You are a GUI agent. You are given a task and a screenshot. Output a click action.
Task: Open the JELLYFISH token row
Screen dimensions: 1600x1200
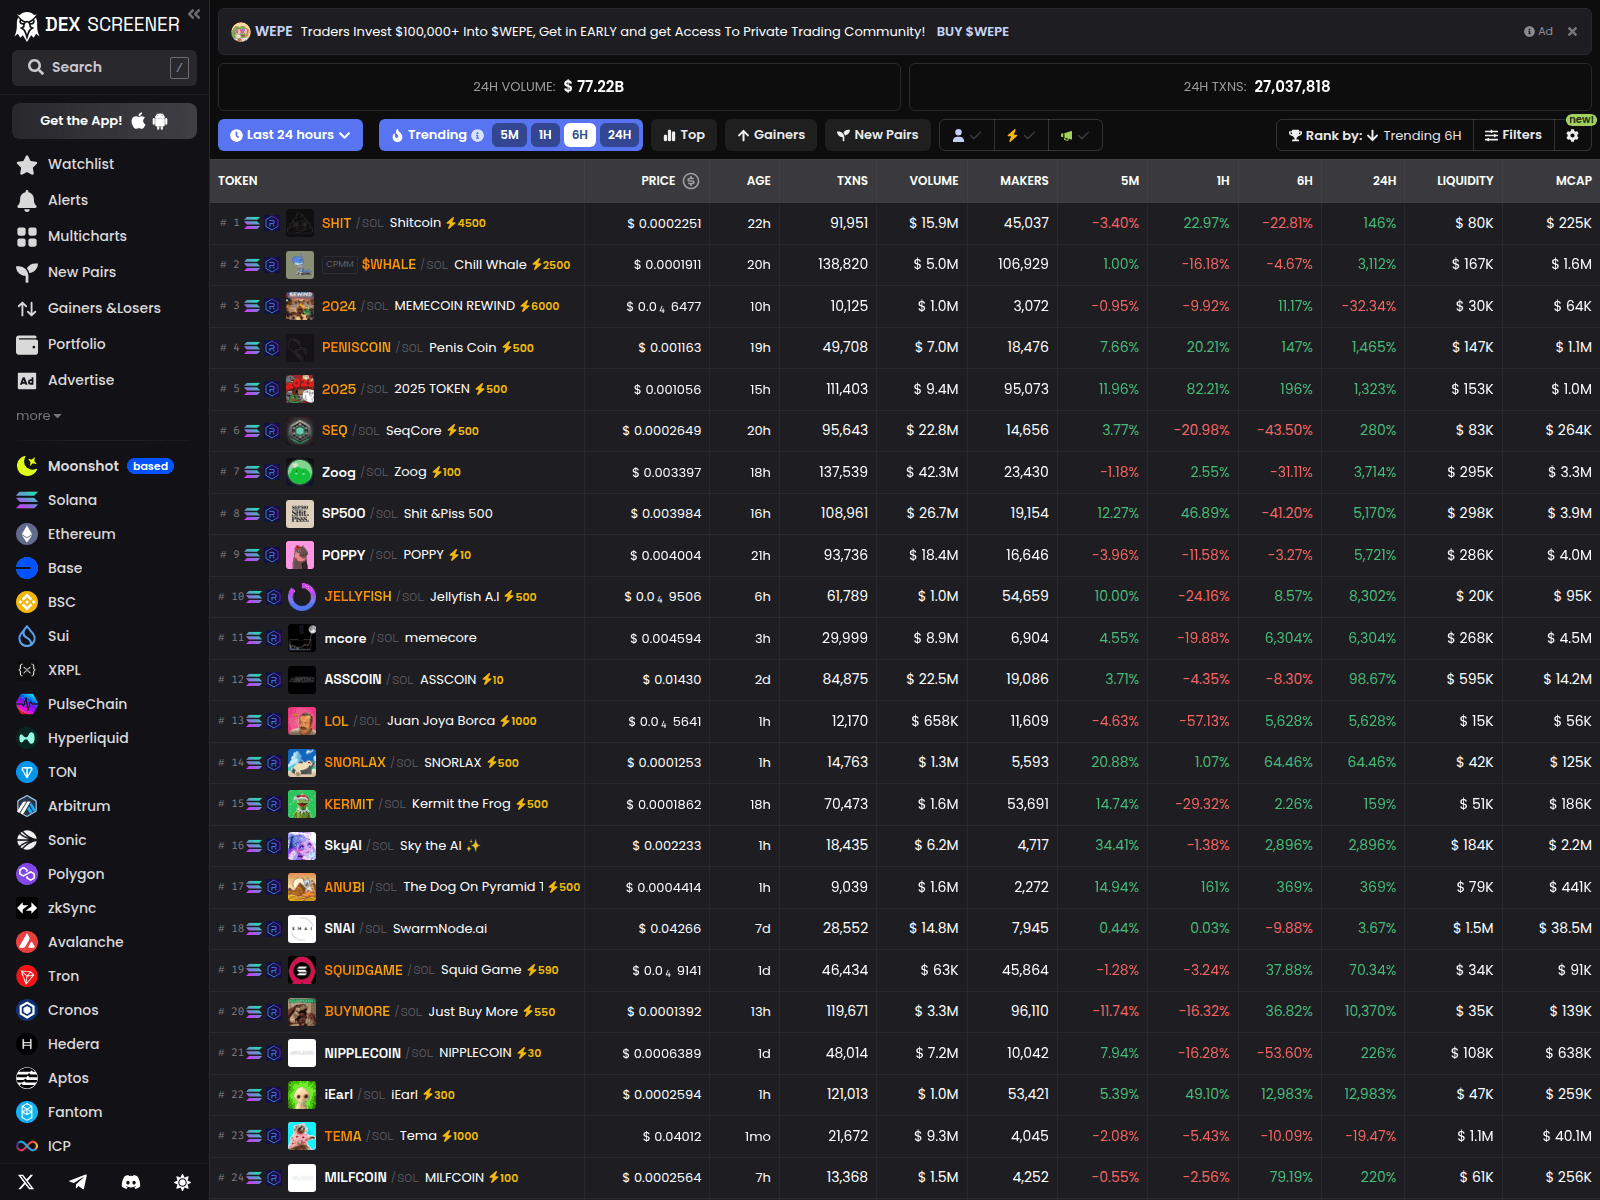(x=905, y=597)
